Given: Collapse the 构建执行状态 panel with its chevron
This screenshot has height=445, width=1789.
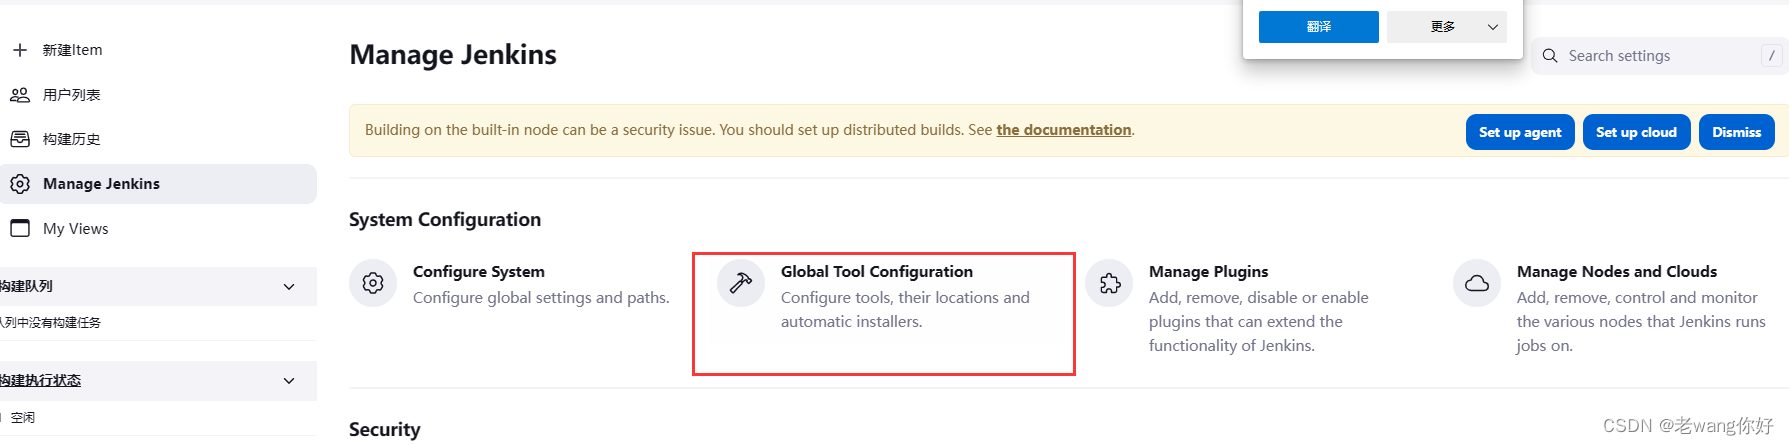Looking at the screenshot, I should coord(289,381).
